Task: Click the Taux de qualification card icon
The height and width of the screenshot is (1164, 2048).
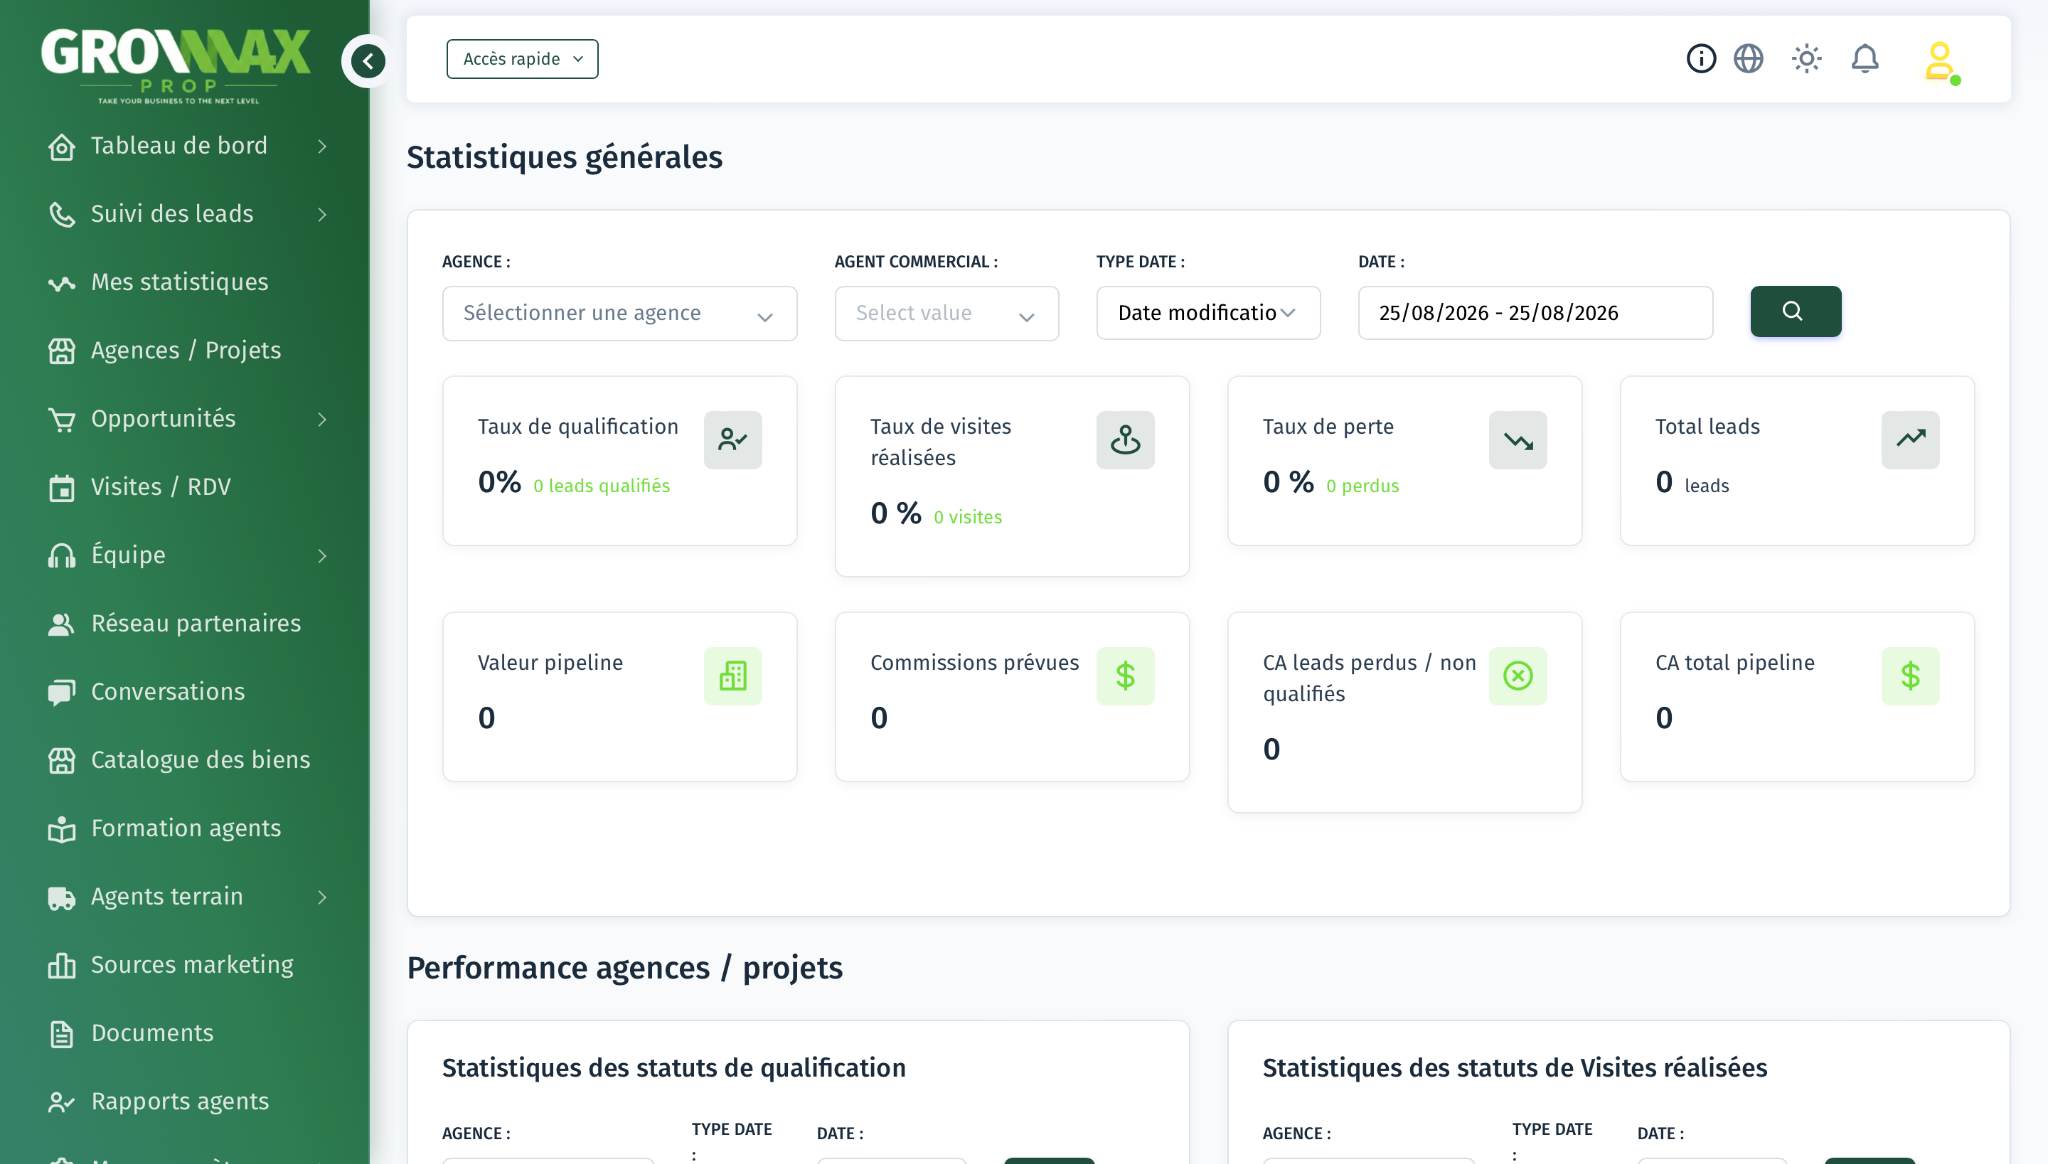Action: coord(732,440)
